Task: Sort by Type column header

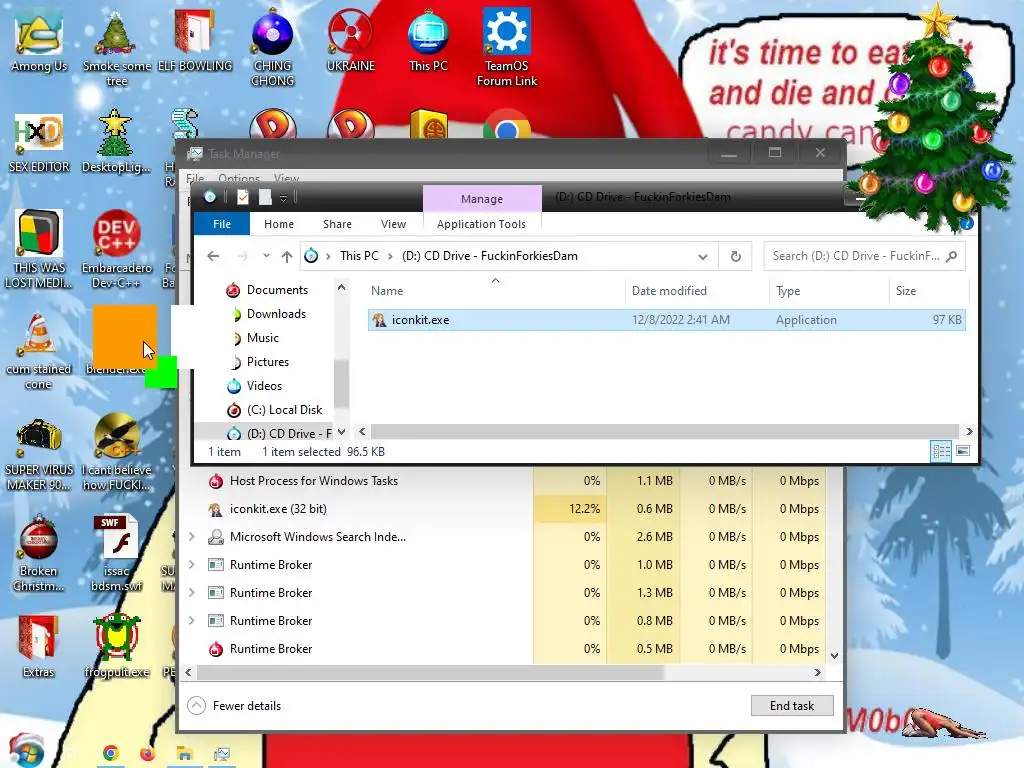Action: pyautogui.click(x=829, y=291)
